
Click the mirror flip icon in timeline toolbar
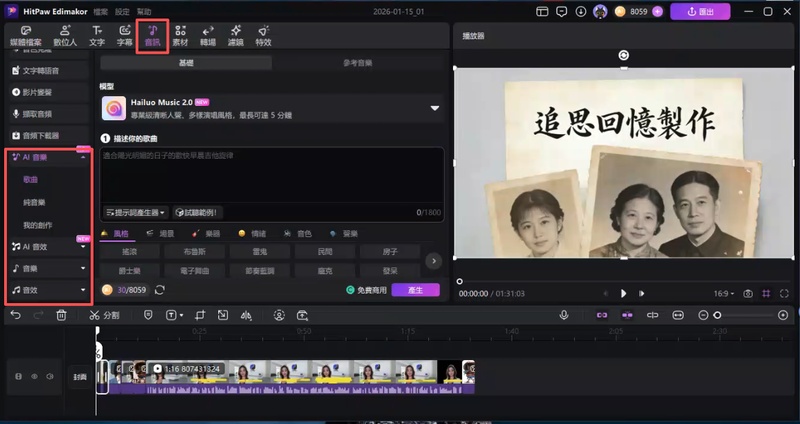pos(246,315)
